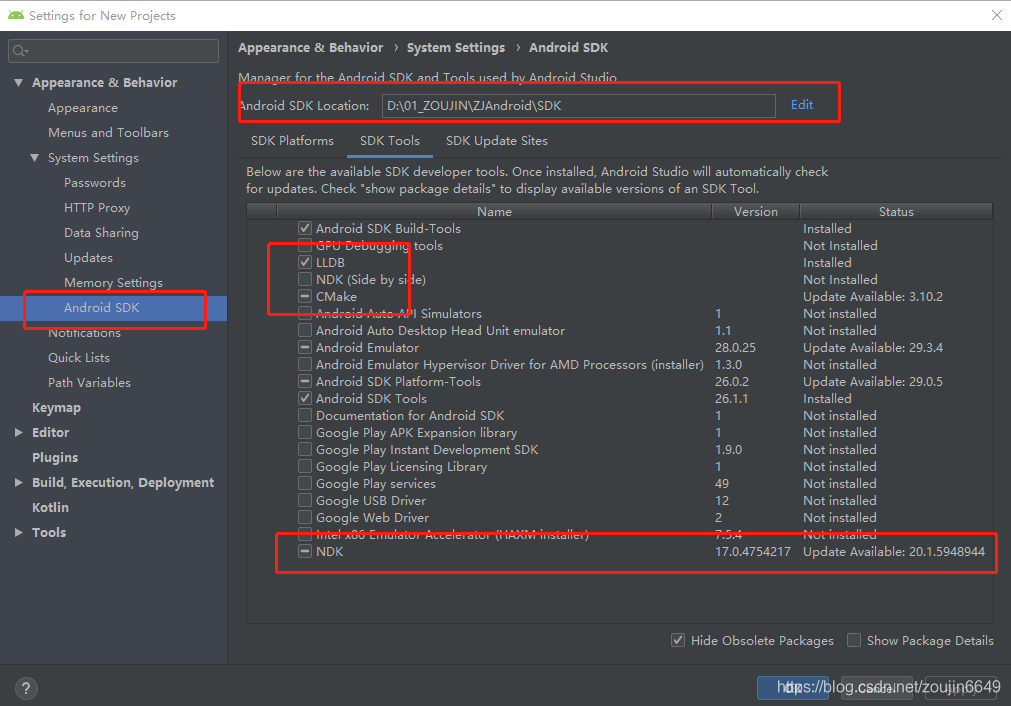The width and height of the screenshot is (1011, 706).
Task: Click 'Update Available: 29.3.4' emulator status
Action: tap(872, 348)
